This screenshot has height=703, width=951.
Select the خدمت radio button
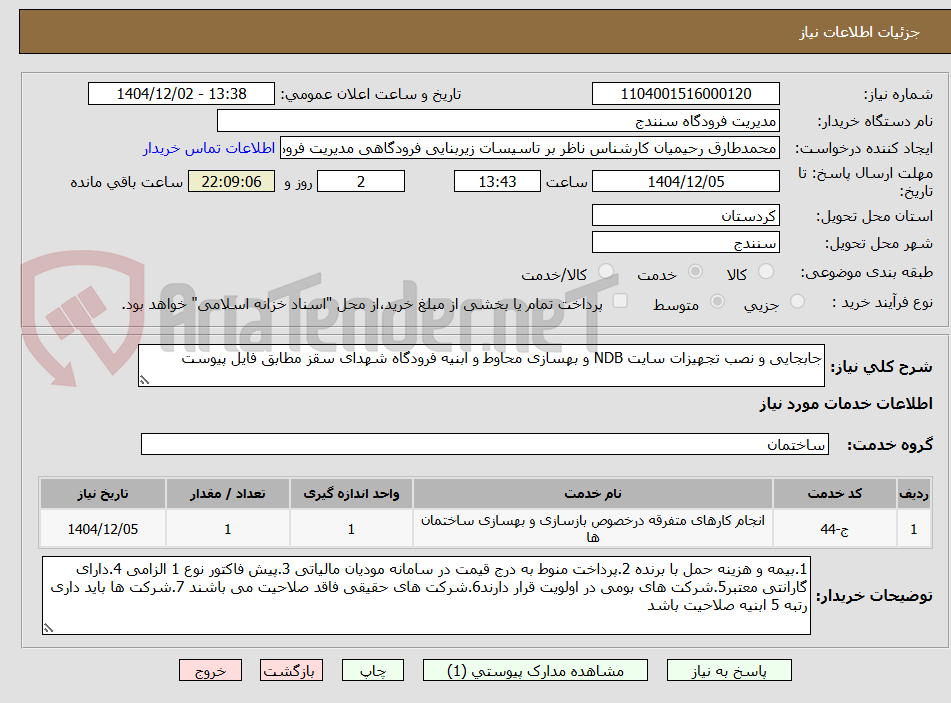[695, 271]
